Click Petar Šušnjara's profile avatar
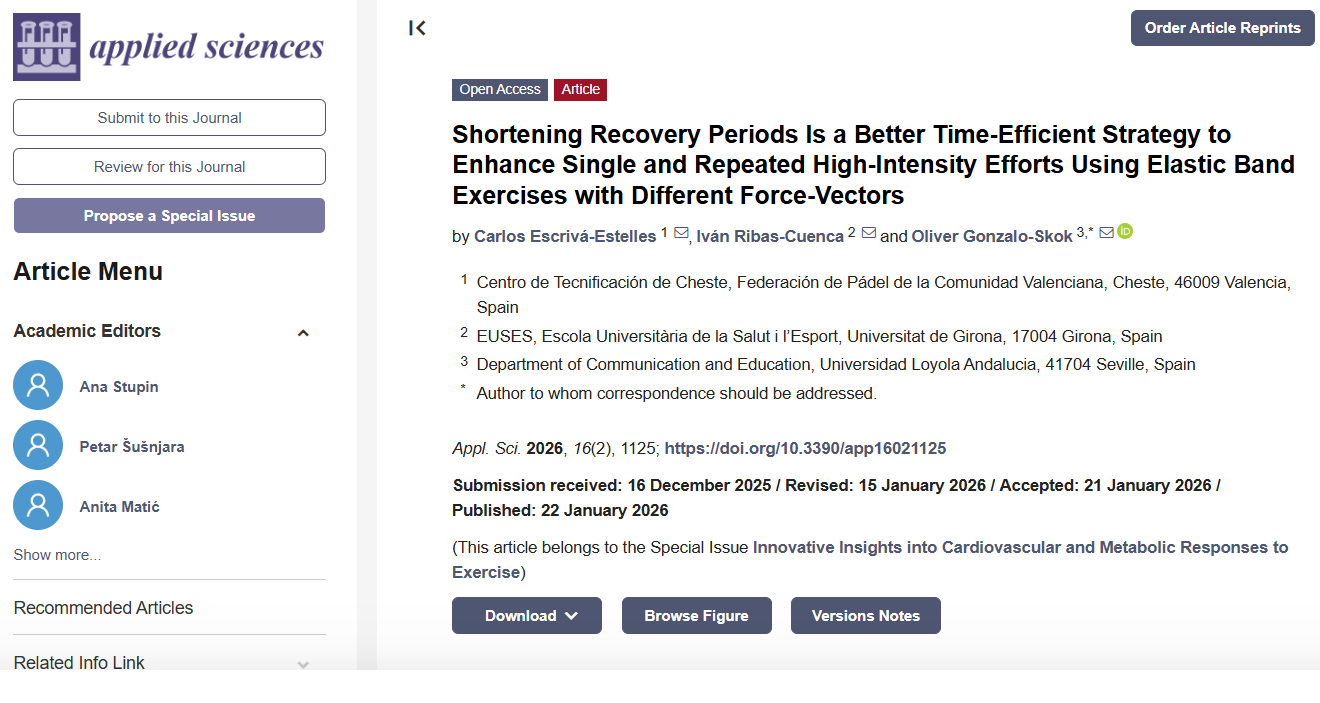1320x703 pixels. pyautogui.click(x=38, y=446)
